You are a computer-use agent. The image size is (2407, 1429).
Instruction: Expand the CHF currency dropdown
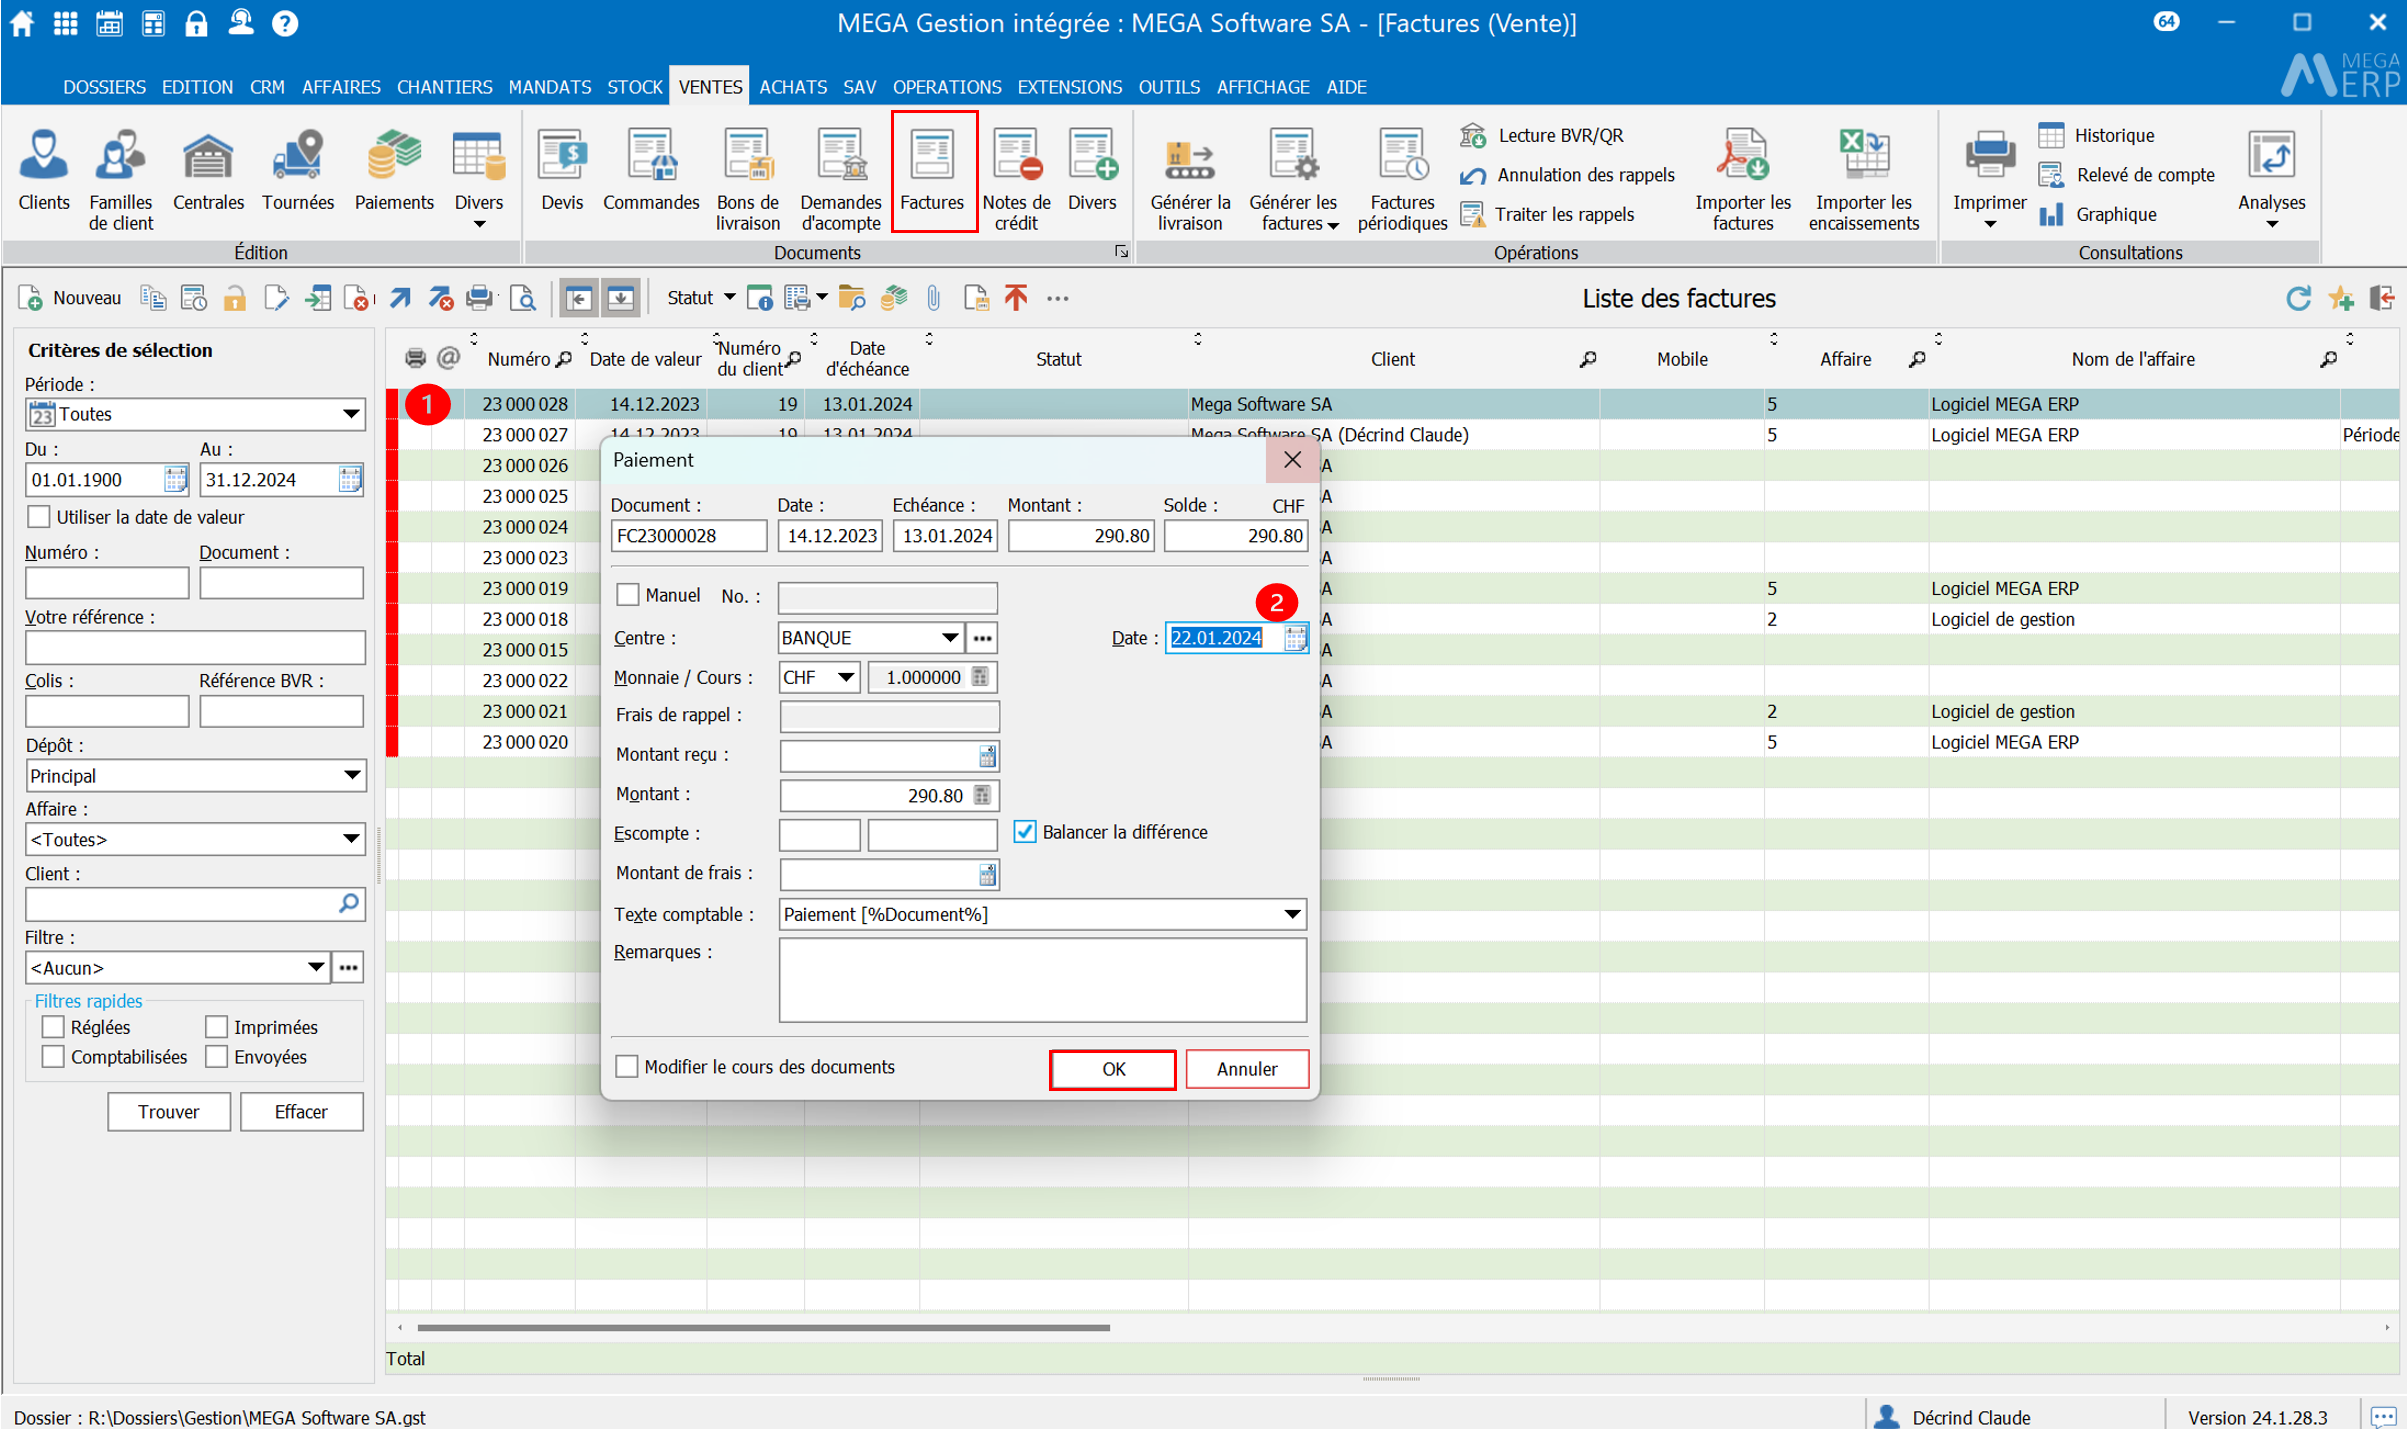pos(845,677)
